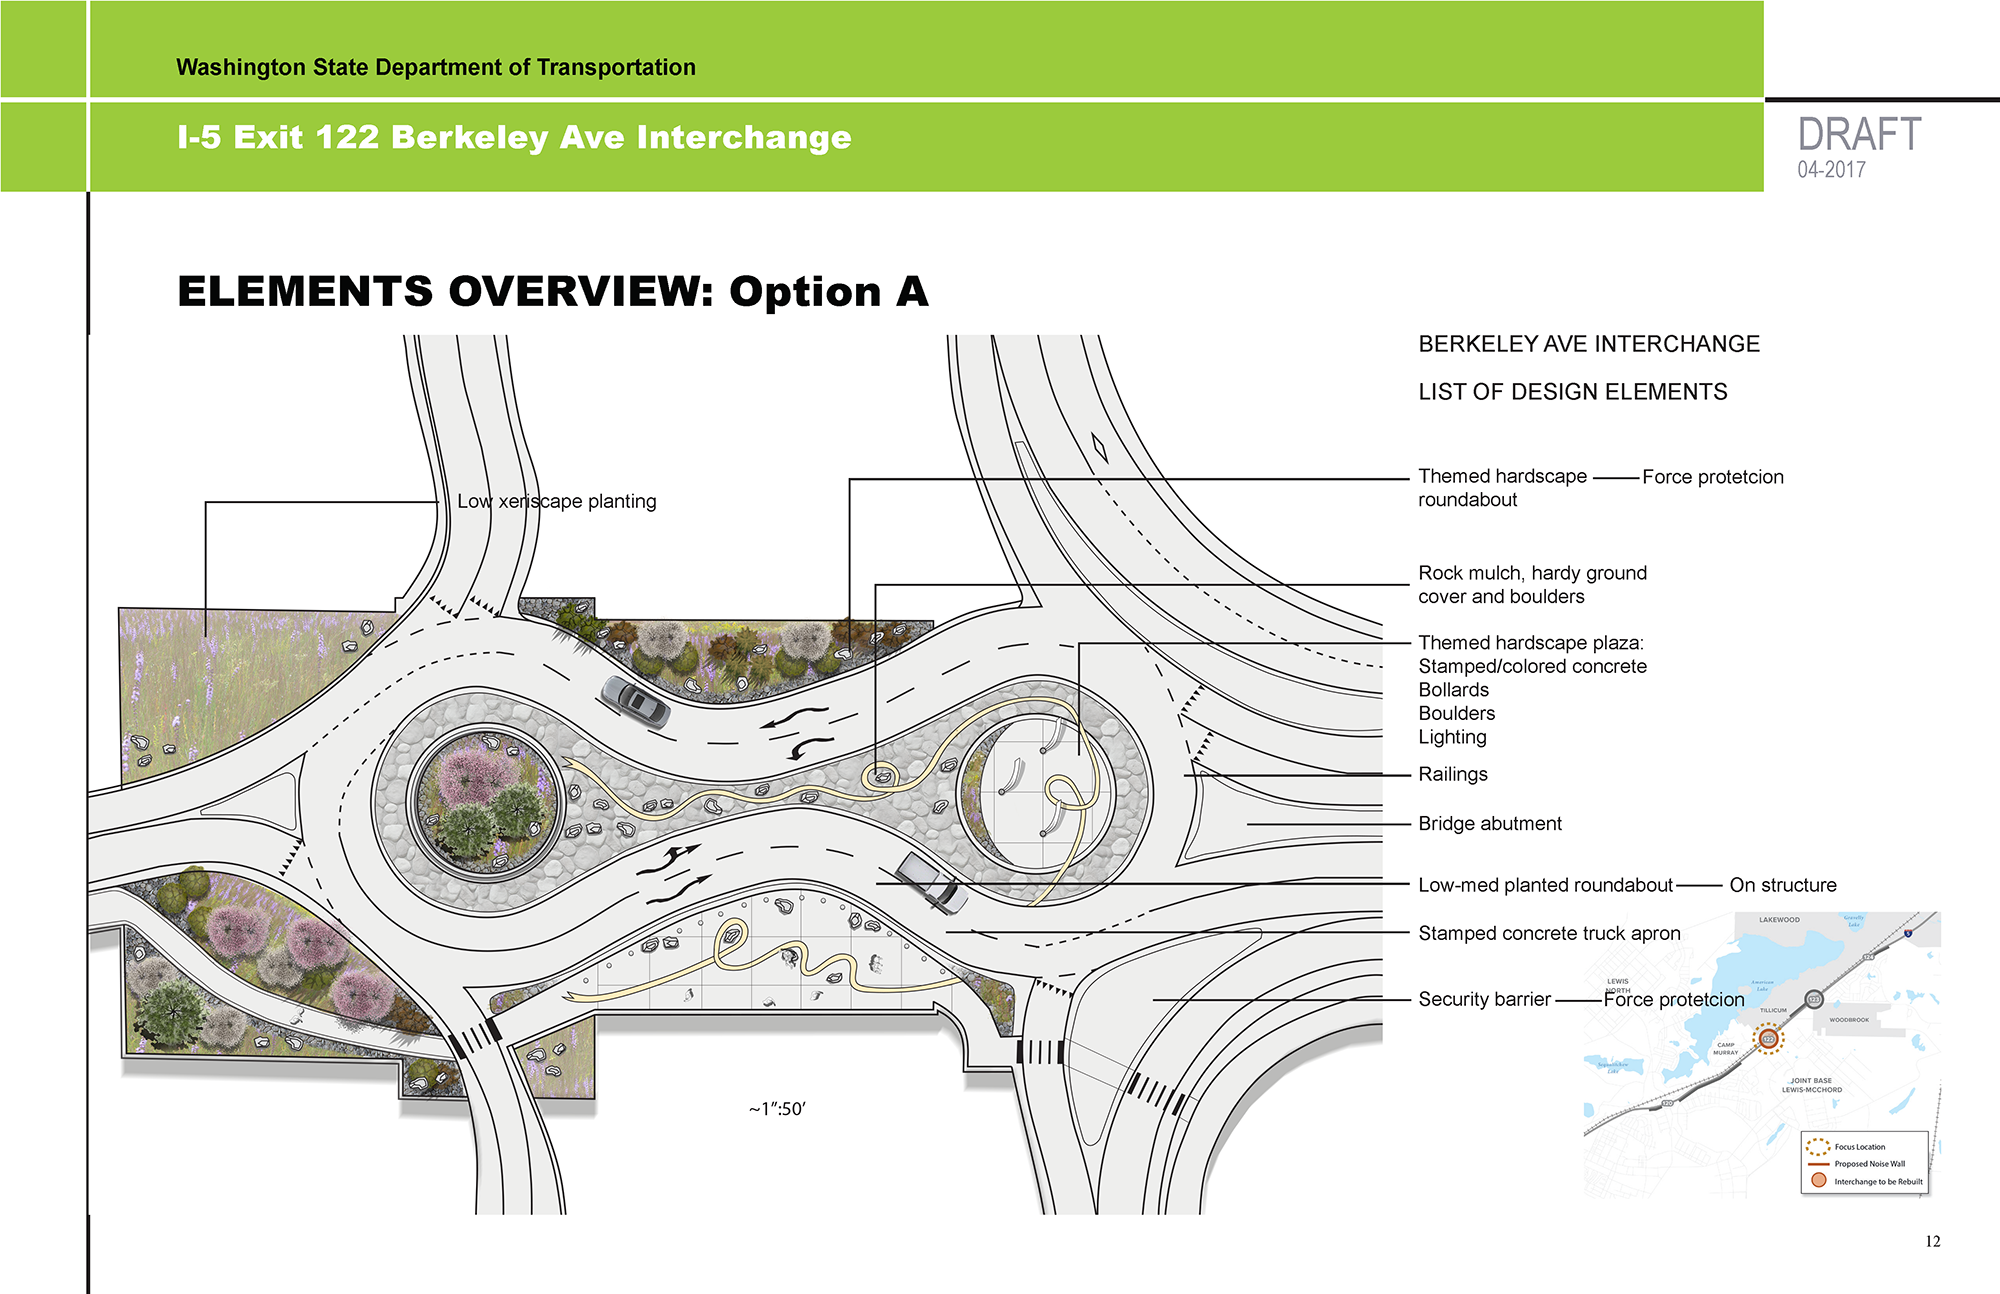The width and height of the screenshot is (2000, 1294).
Task: Click the 'Railings' label
Action: click(x=1453, y=774)
